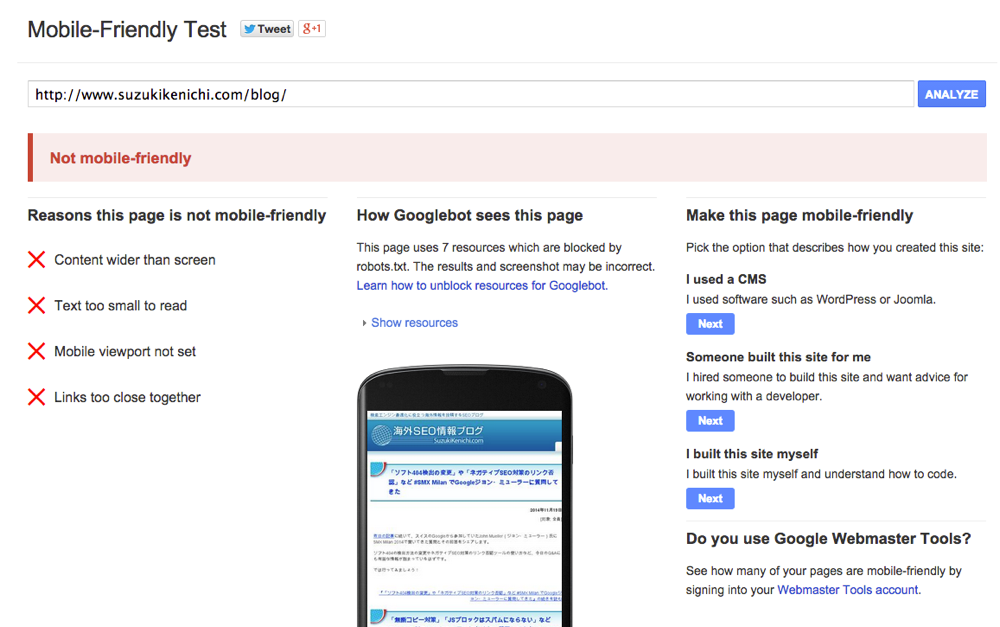Click the Someone built this site for me heading

[778, 357]
